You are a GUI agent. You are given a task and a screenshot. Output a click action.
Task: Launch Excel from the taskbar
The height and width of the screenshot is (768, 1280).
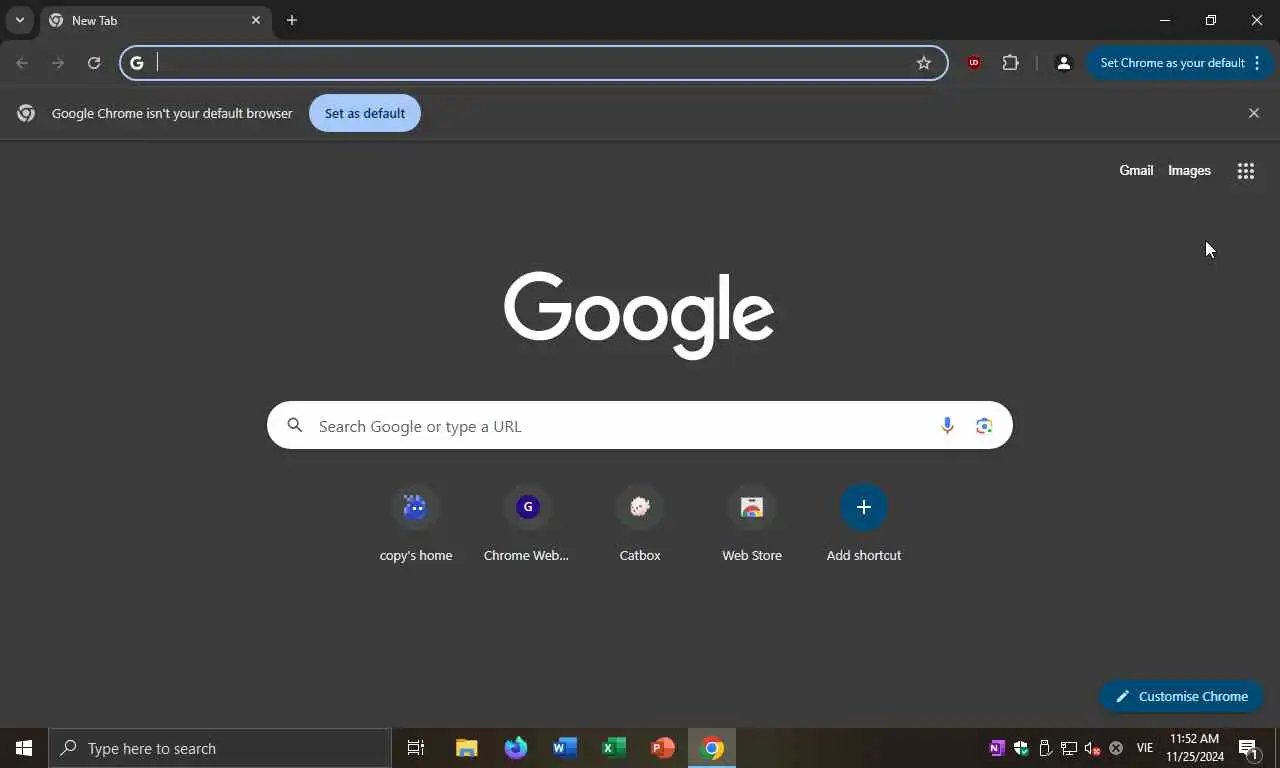(614, 748)
